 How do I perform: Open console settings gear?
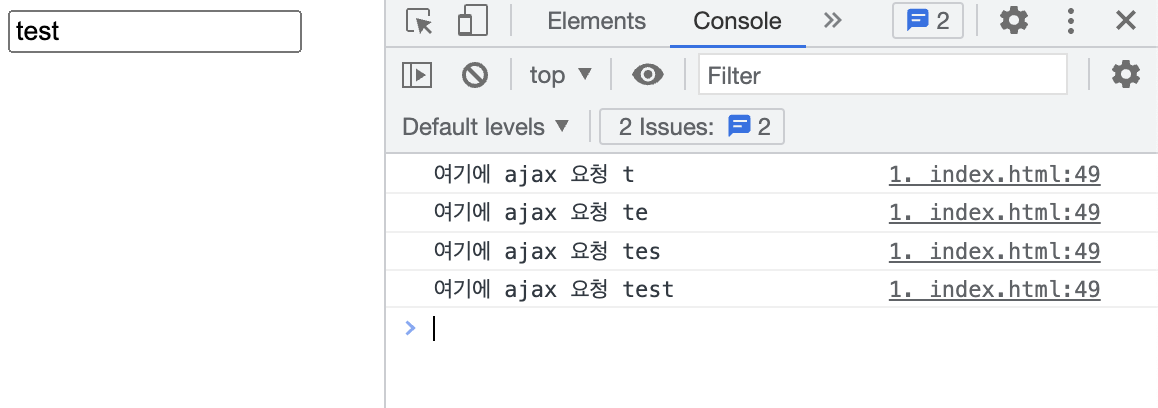1126,75
